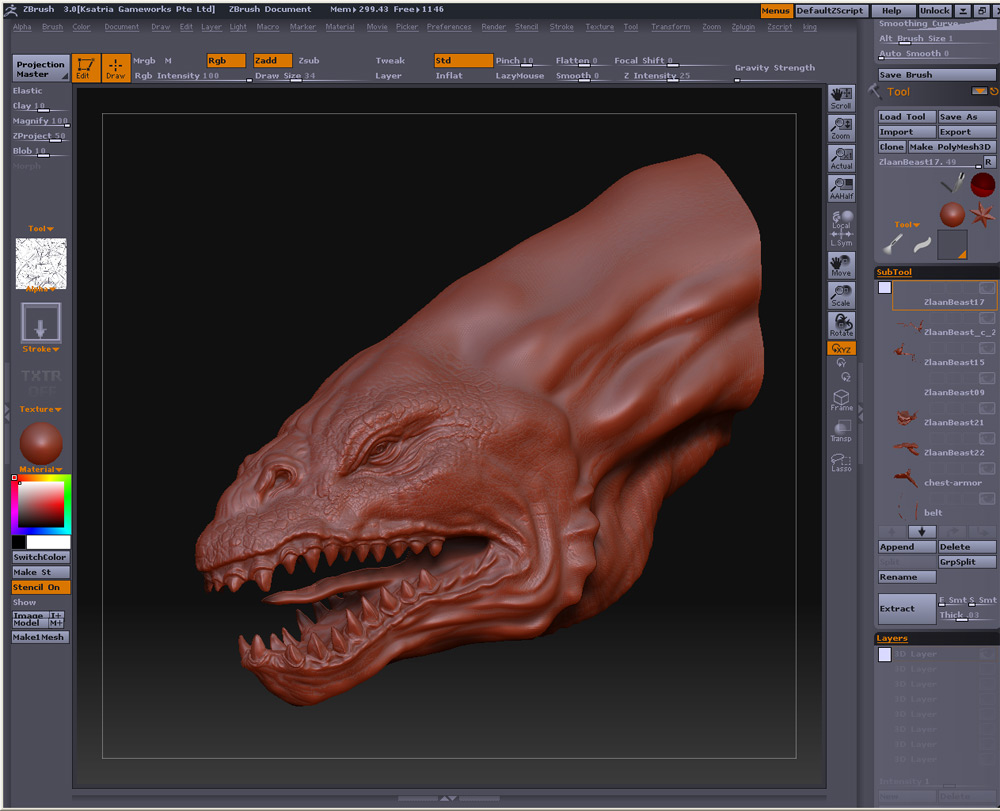Activate the Scroll canvas tool
1000x811 pixels.
[x=841, y=98]
